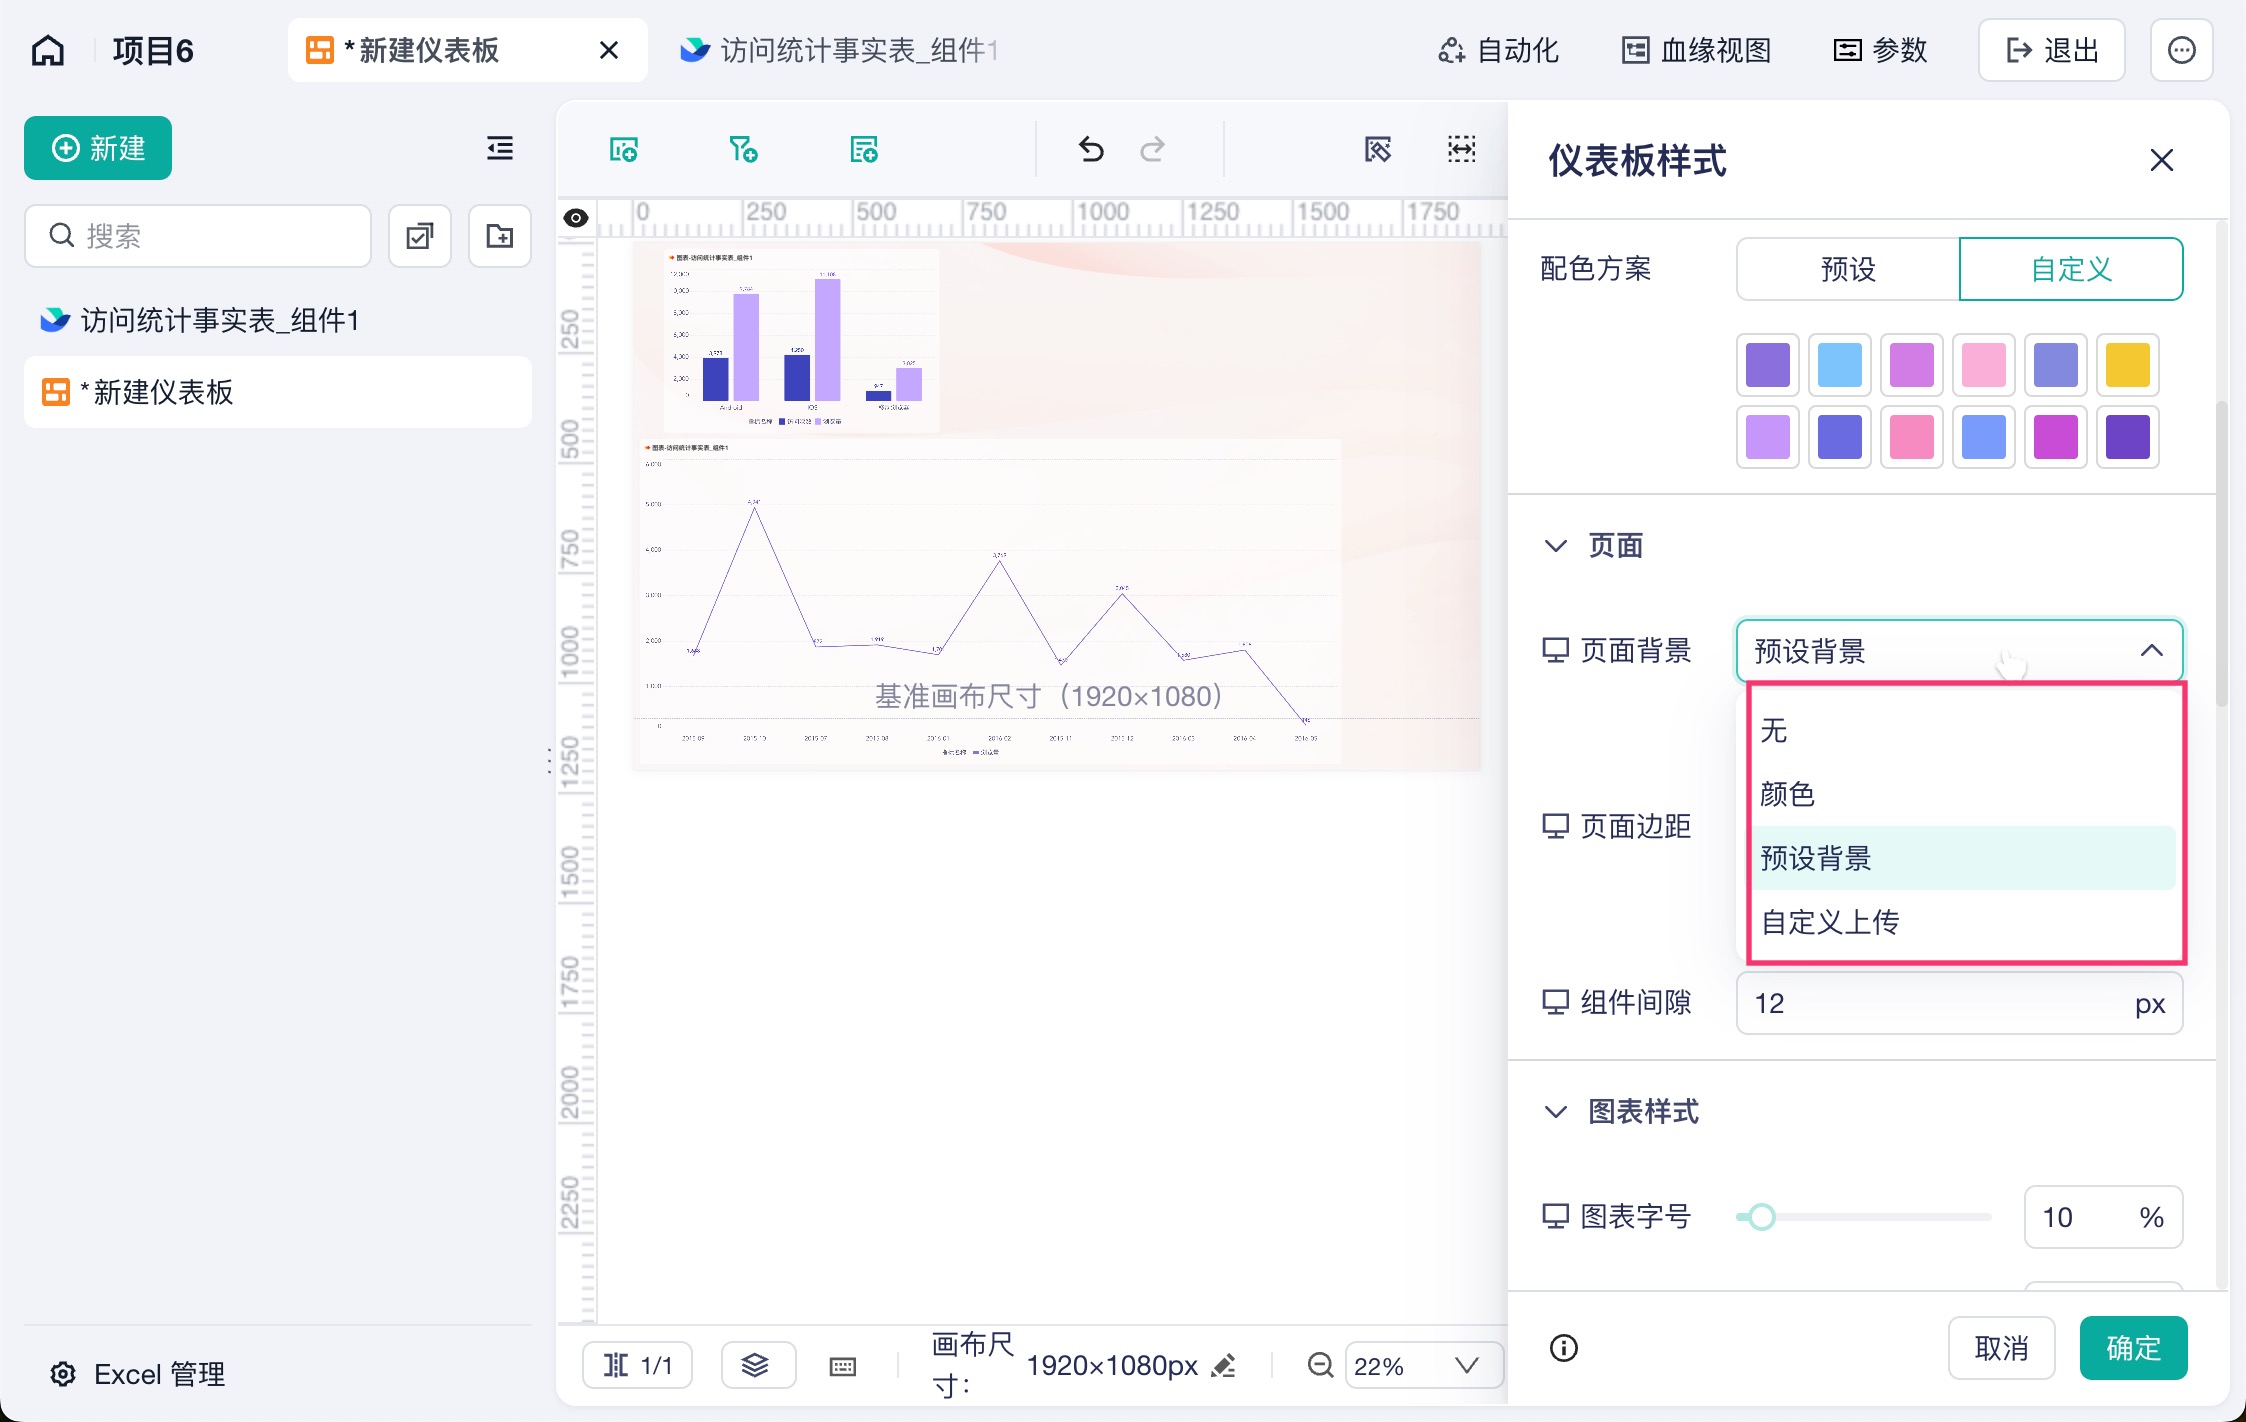
Task: Collapse the left sidebar list
Action: tap(500, 148)
